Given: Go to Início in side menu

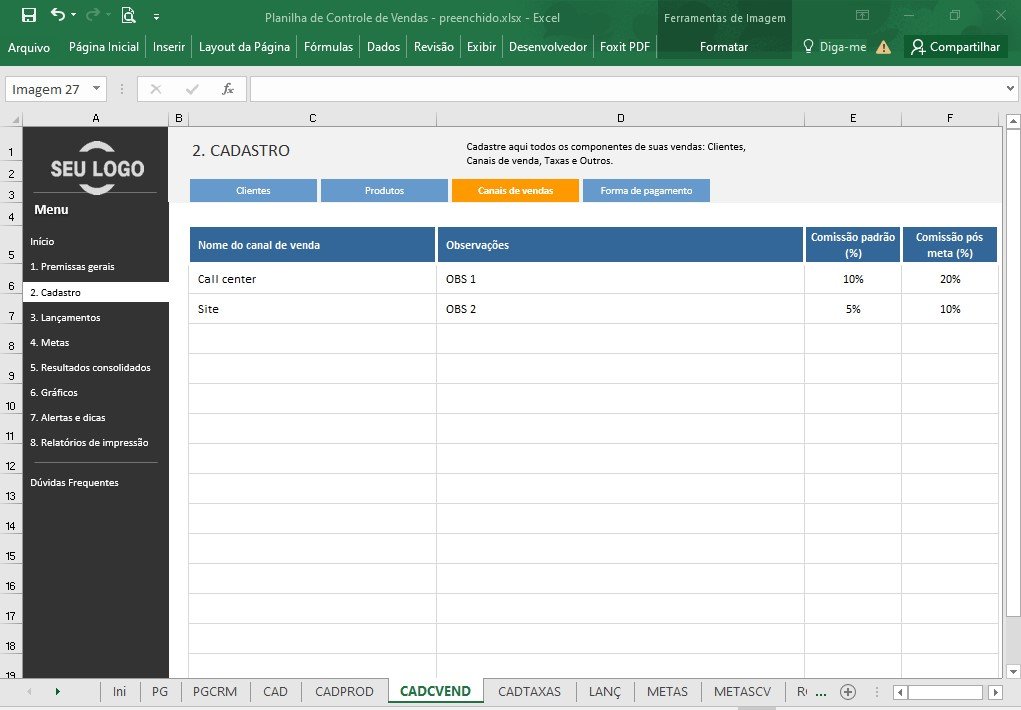Looking at the screenshot, I should (x=42, y=242).
